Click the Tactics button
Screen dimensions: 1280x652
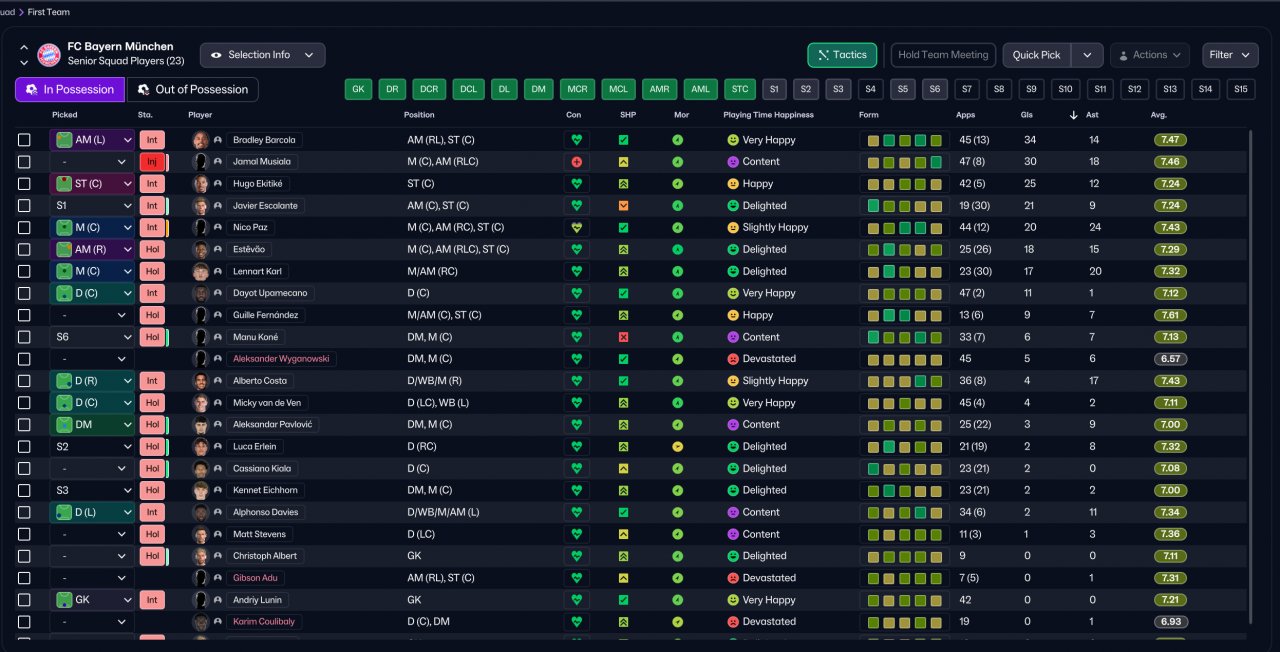pyautogui.click(x=842, y=55)
